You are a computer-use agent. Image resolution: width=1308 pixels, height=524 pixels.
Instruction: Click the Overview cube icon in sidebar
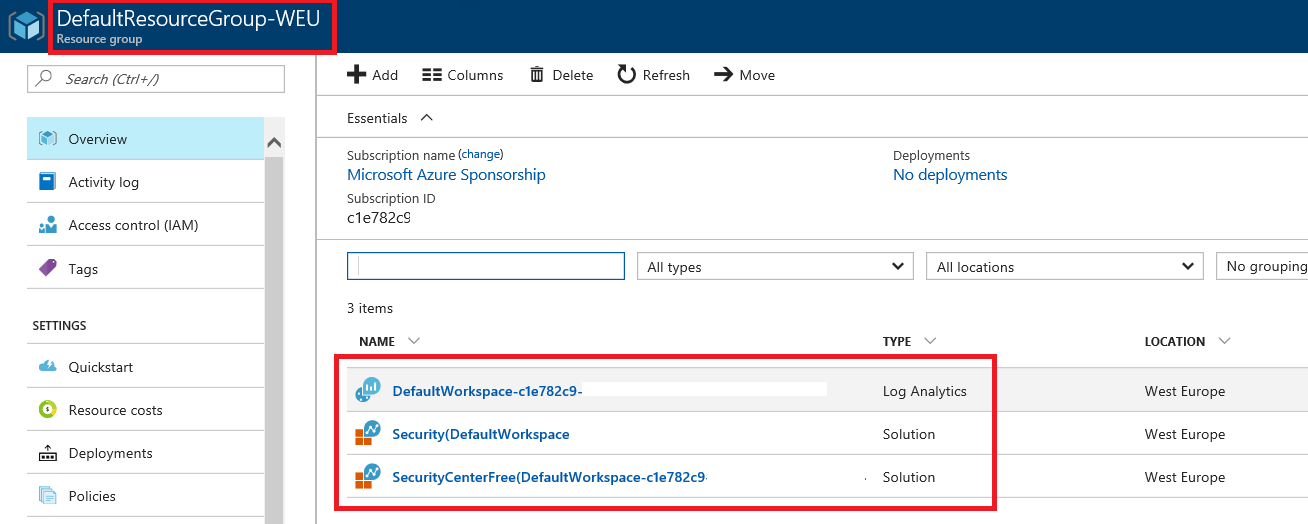click(48, 139)
